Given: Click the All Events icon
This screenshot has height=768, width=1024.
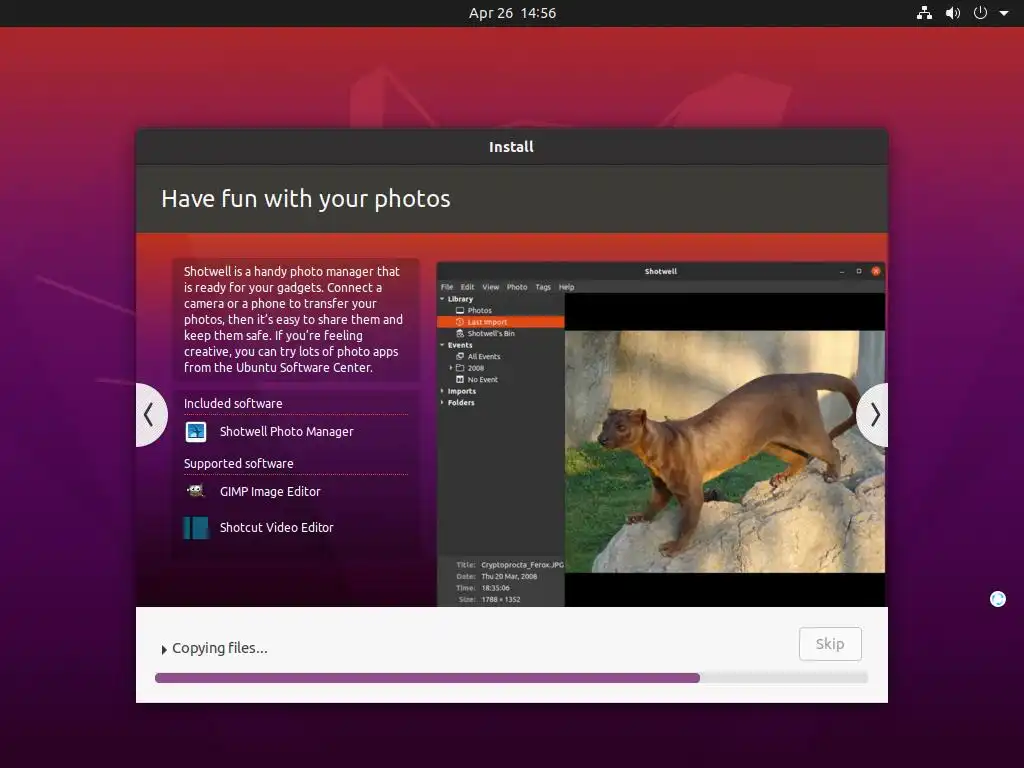Looking at the screenshot, I should click(460, 357).
